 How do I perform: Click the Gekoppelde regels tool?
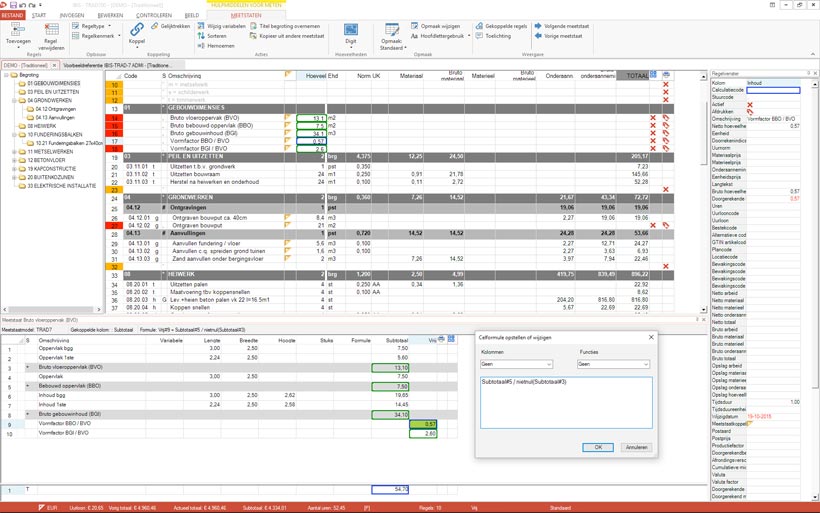pyautogui.click(x=501, y=26)
